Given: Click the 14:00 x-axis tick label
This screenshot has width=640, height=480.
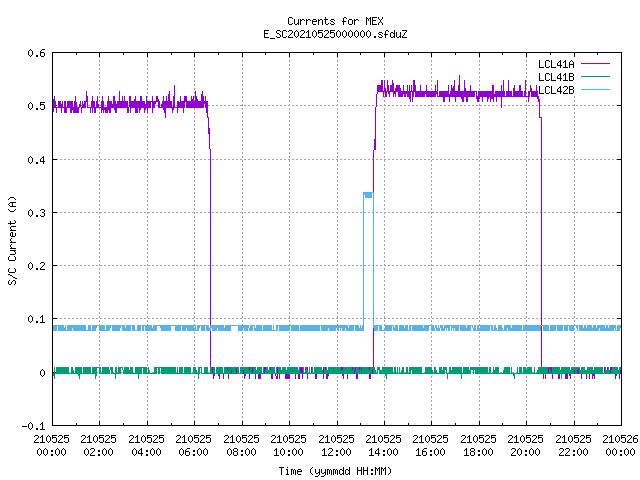Looking at the screenshot, I should pyautogui.click(x=383, y=452).
